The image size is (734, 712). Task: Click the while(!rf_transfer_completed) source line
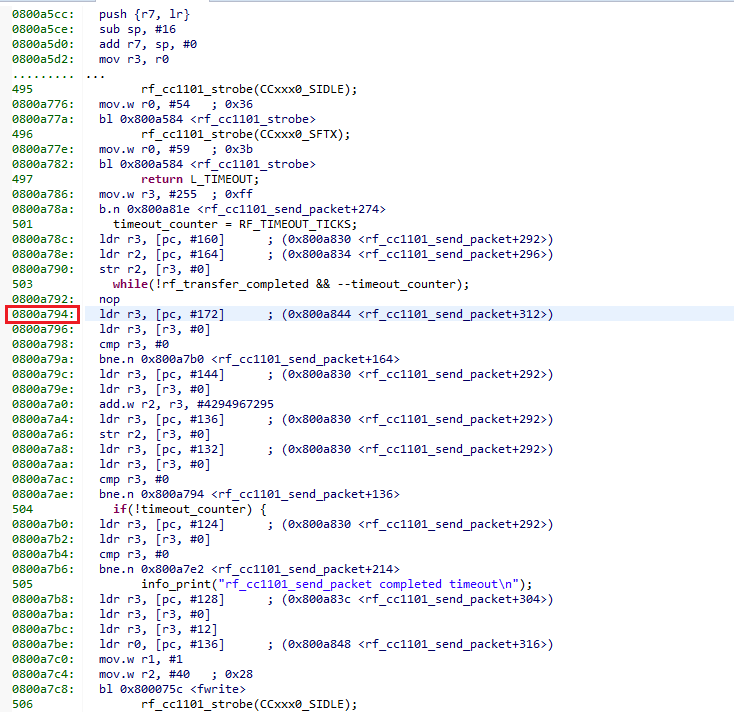[x=291, y=284]
